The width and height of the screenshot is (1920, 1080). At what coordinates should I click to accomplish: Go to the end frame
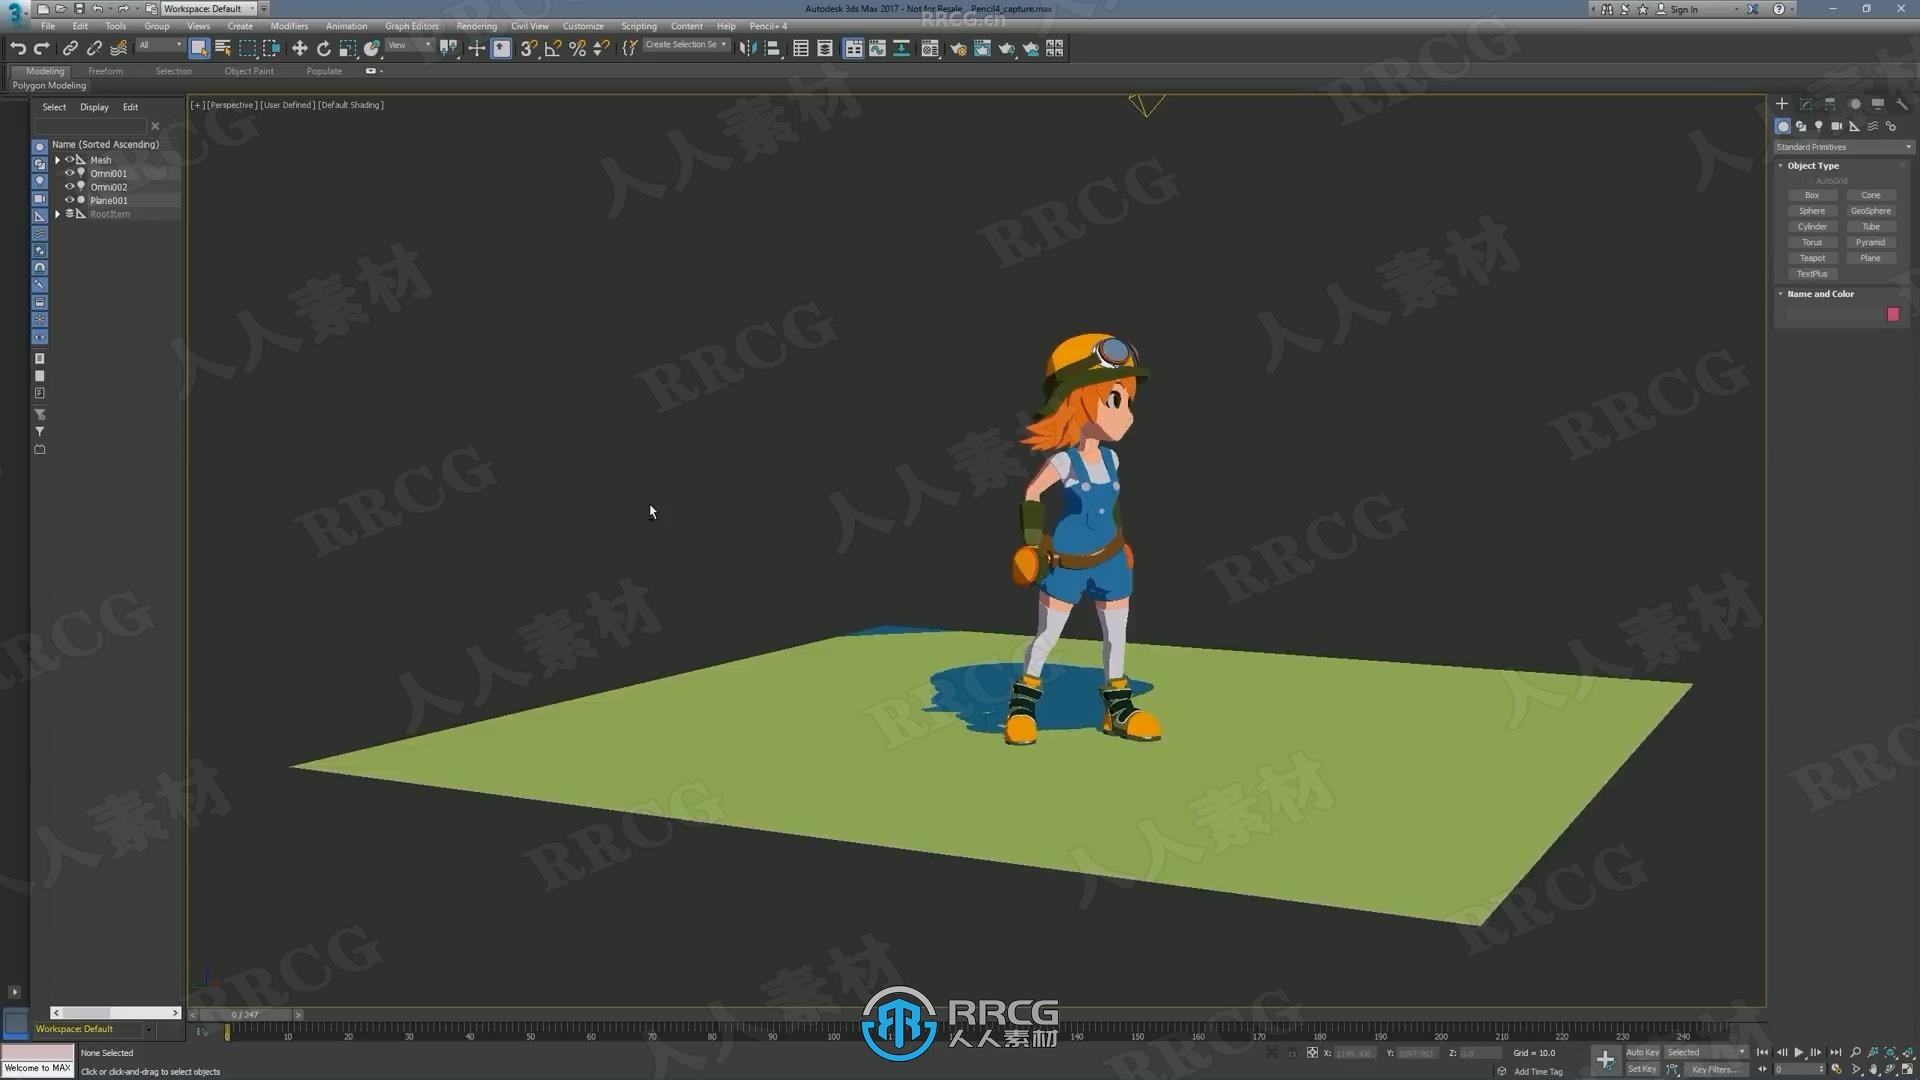pyautogui.click(x=1836, y=1052)
